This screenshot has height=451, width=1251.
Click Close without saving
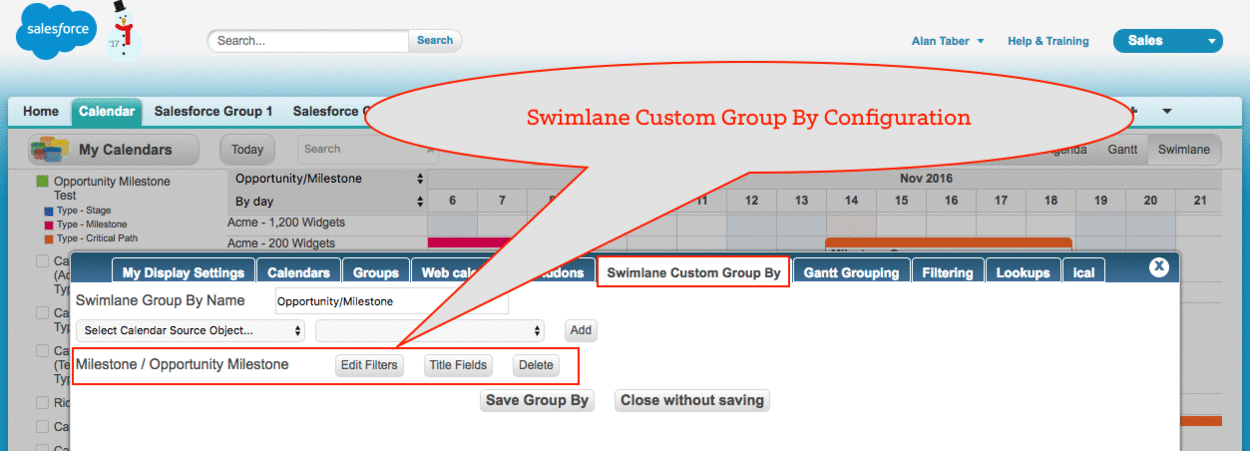coord(692,400)
